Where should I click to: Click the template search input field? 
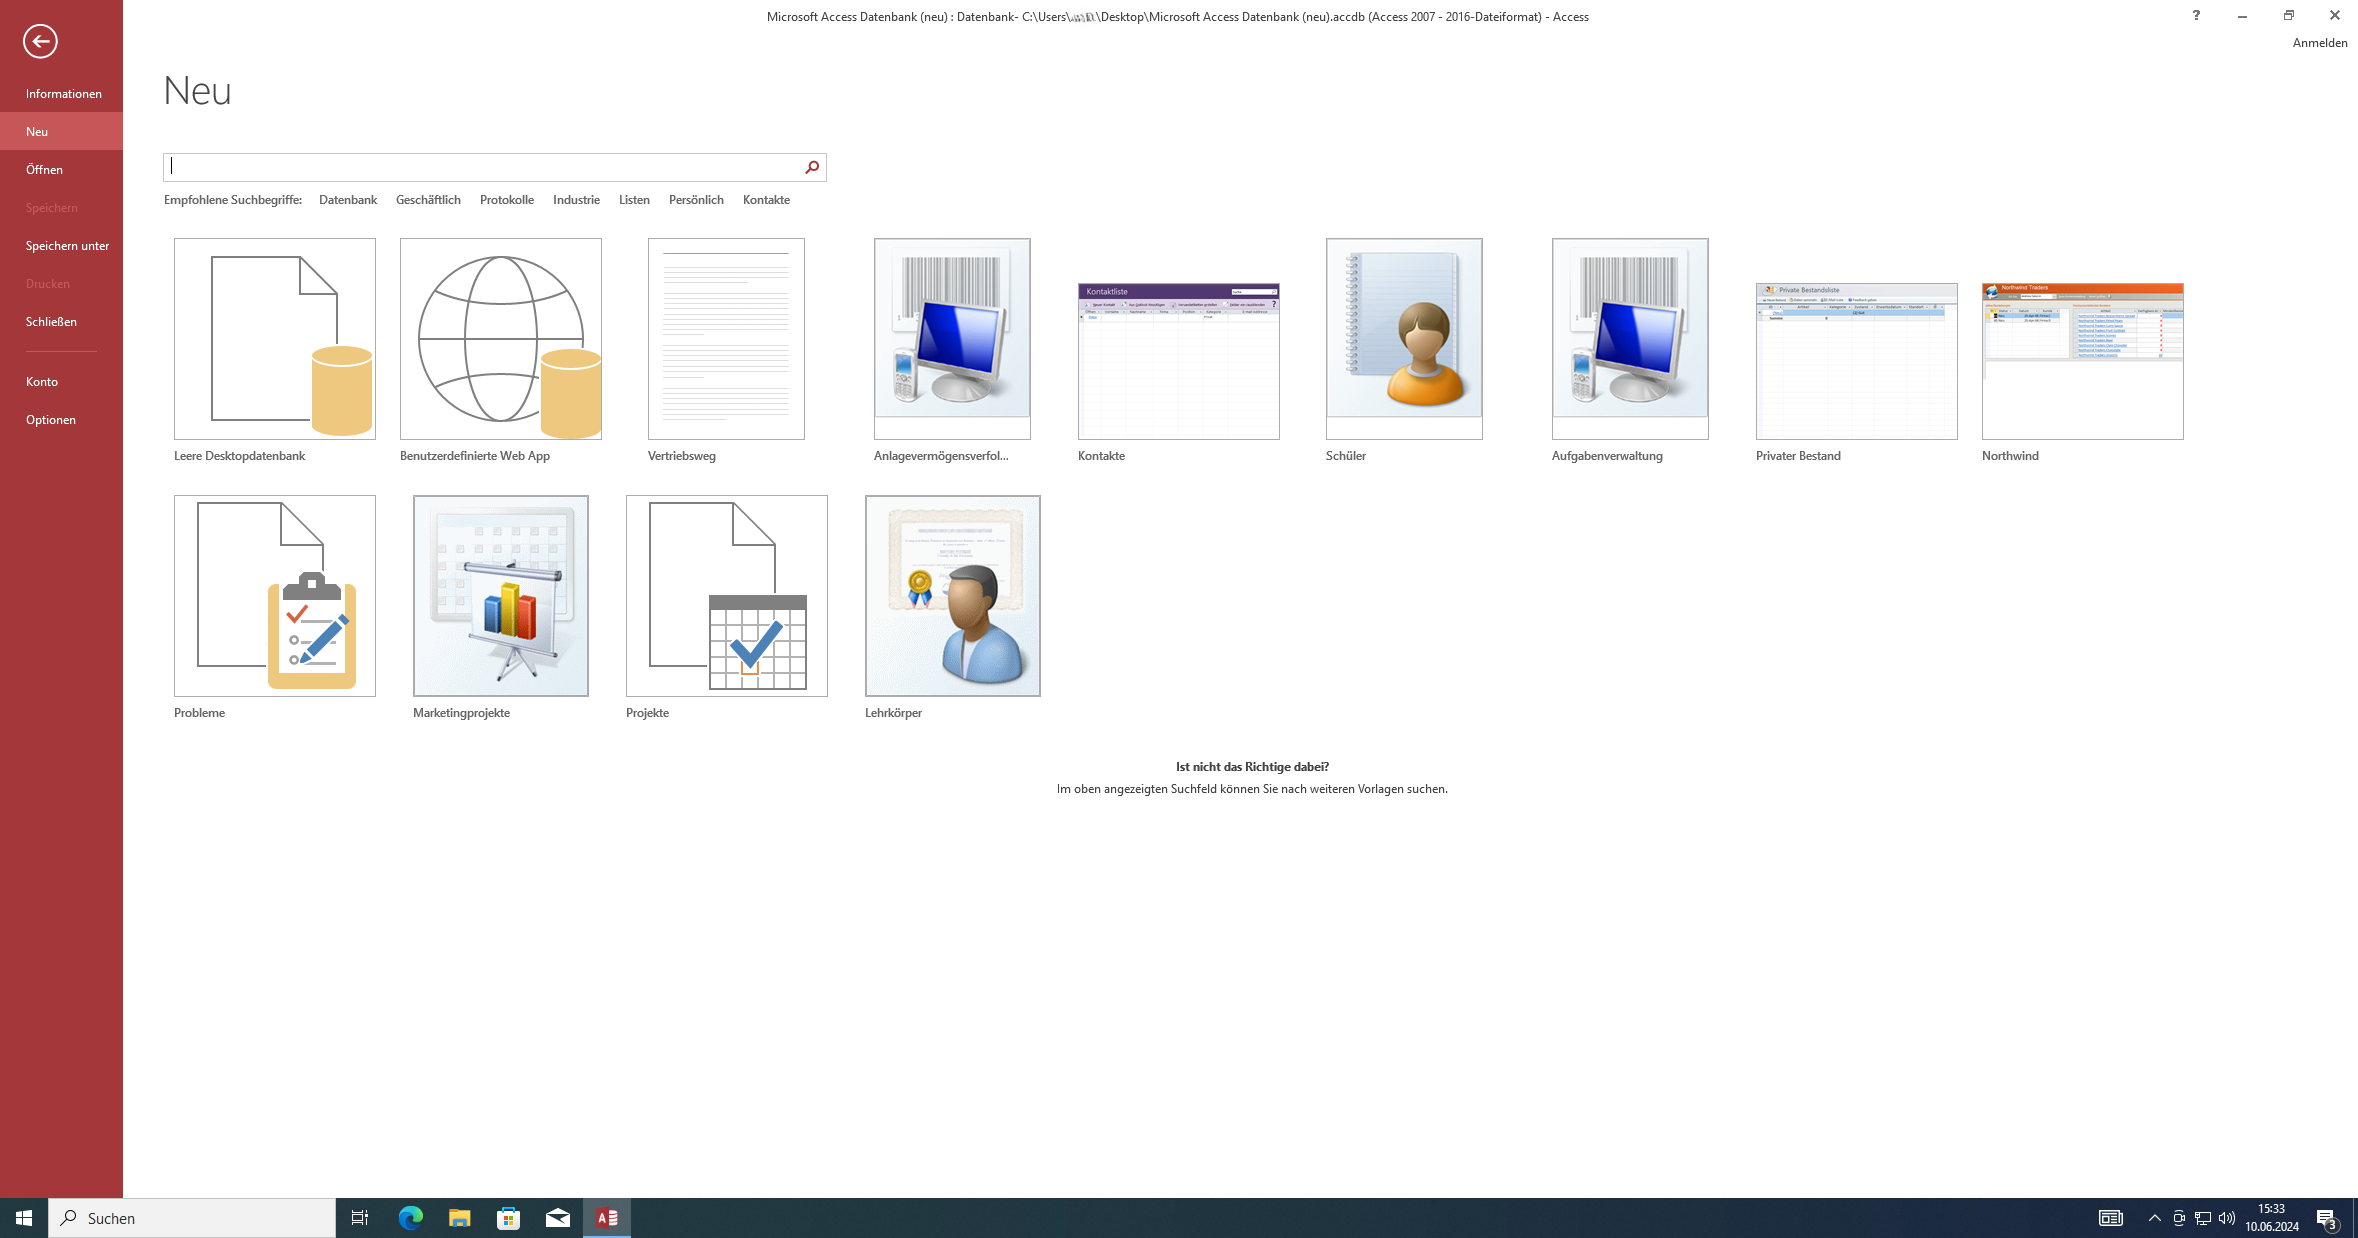click(480, 167)
